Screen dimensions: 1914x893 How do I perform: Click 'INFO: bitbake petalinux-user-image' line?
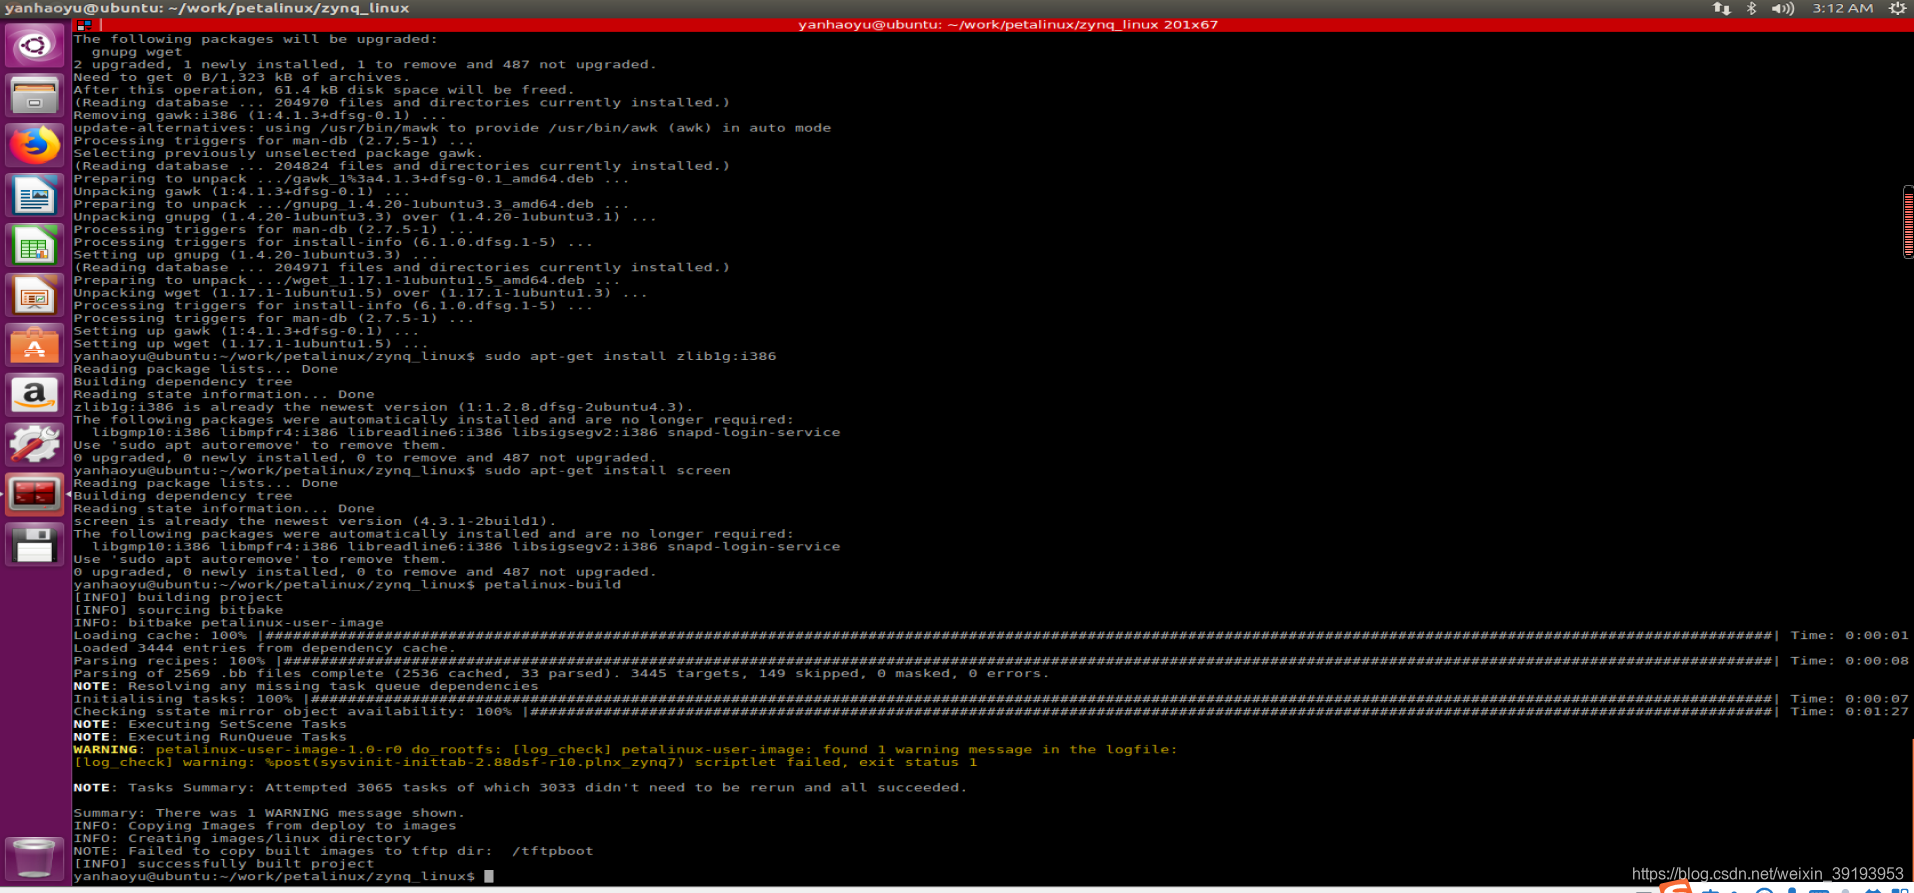(x=228, y=622)
